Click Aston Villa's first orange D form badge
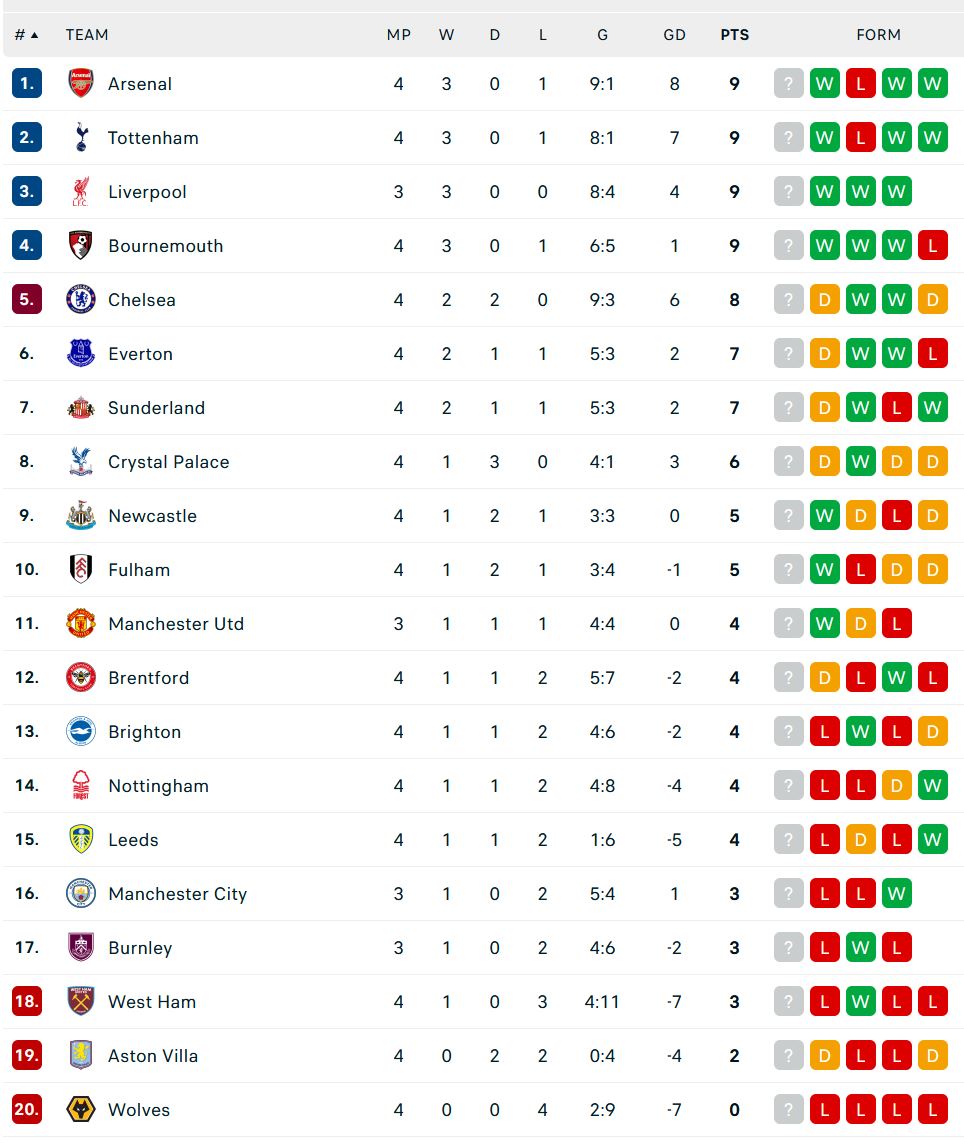The width and height of the screenshot is (964, 1144). (824, 1056)
